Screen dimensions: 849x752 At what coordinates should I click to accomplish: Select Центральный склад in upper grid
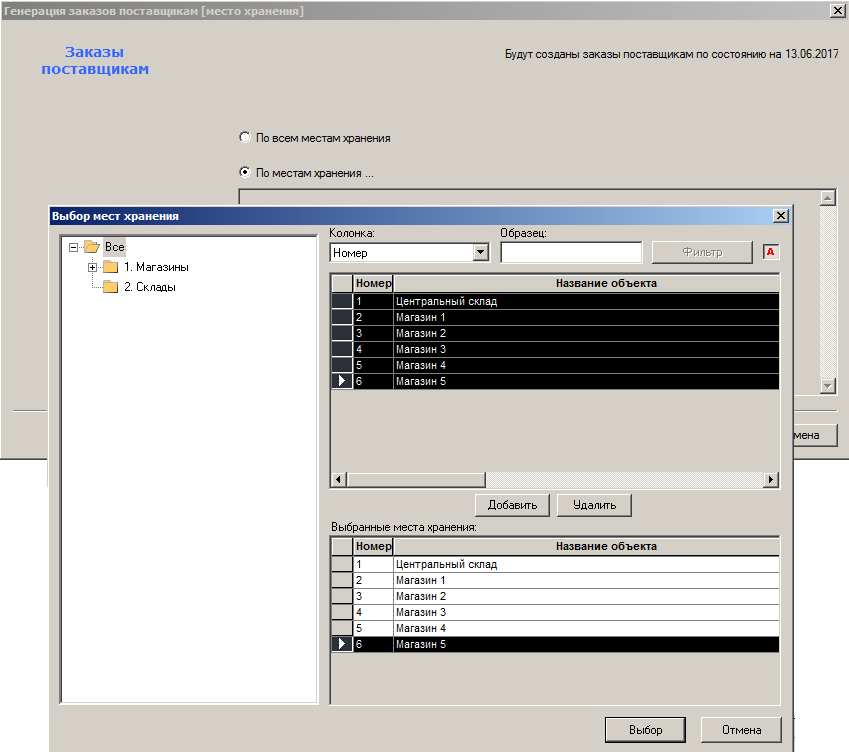click(586, 301)
